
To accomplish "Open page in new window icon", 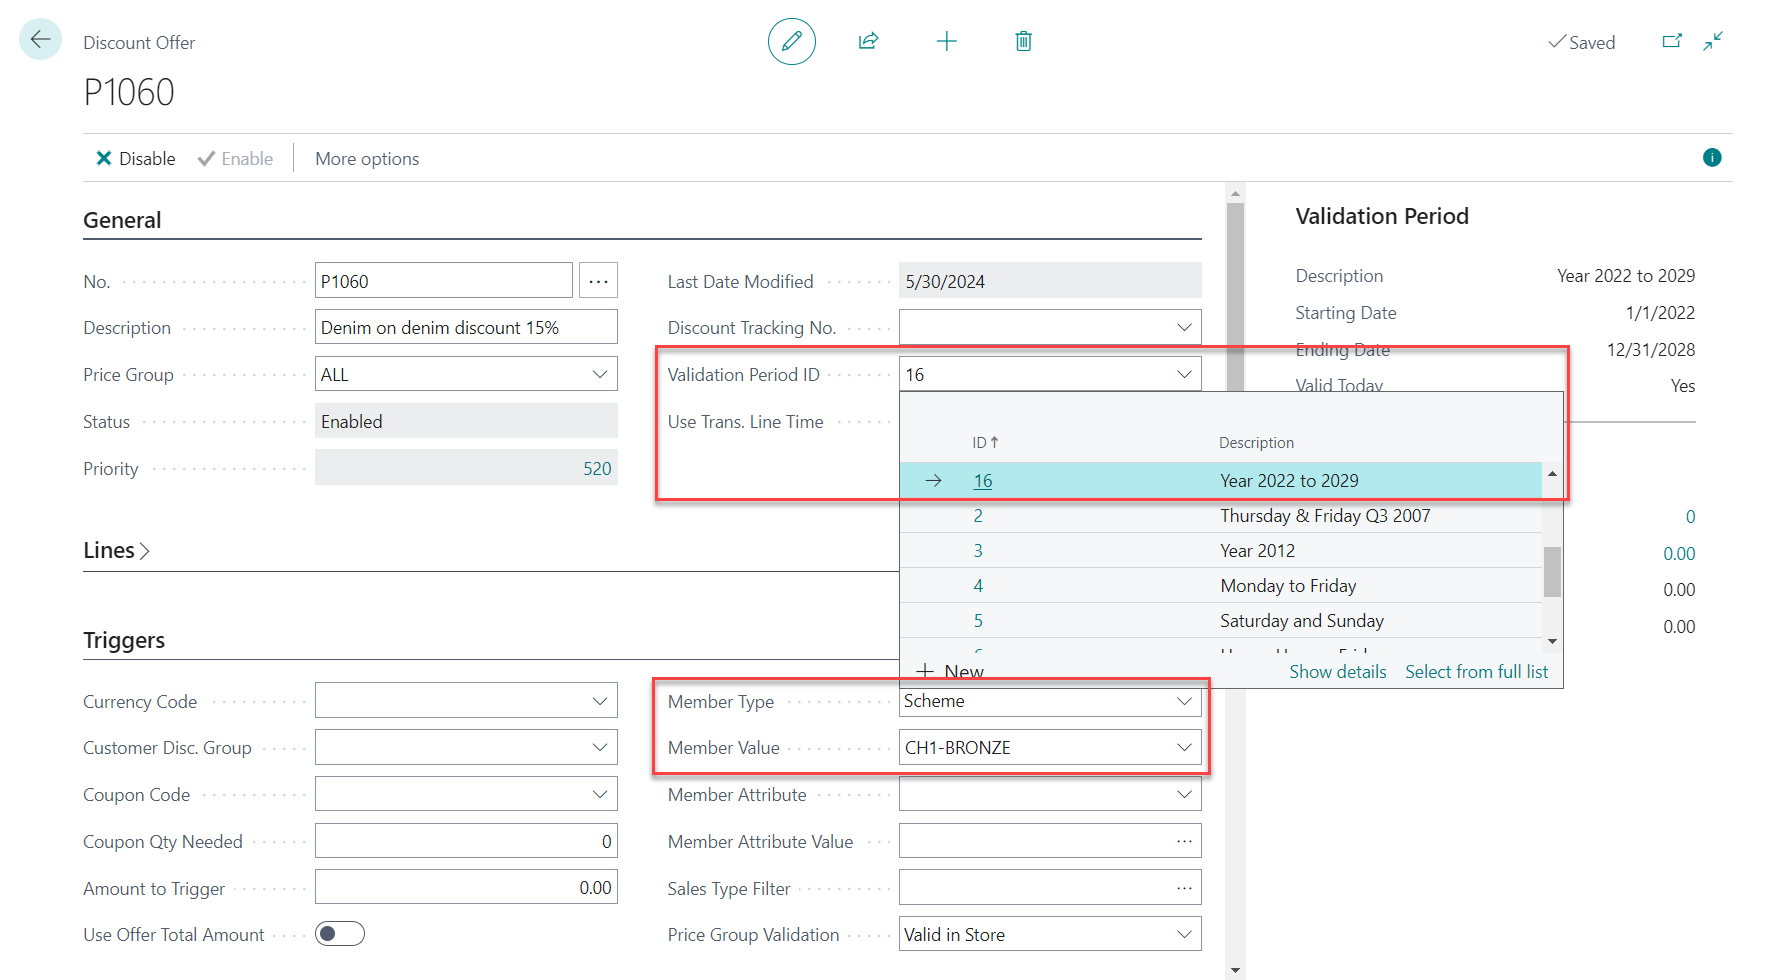I will point(1671,41).
